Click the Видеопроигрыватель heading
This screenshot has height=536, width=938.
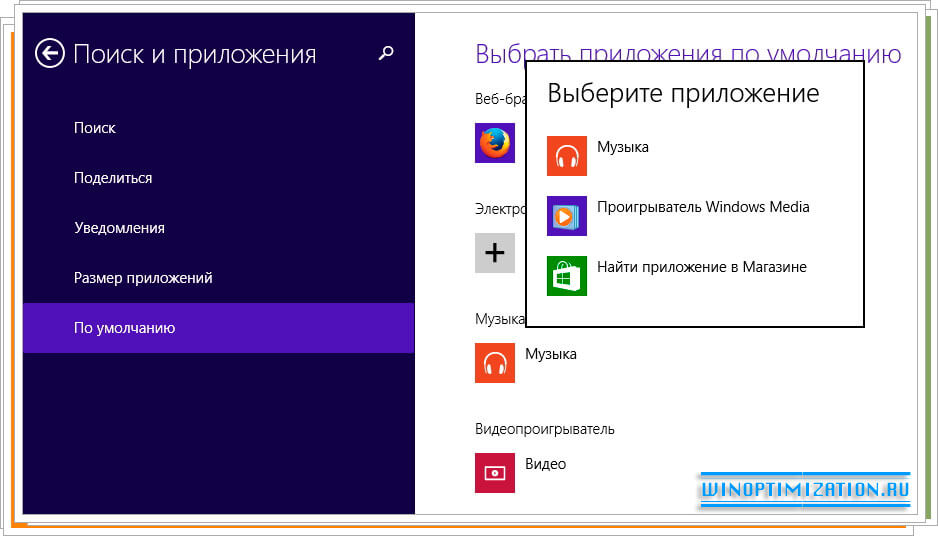point(544,430)
